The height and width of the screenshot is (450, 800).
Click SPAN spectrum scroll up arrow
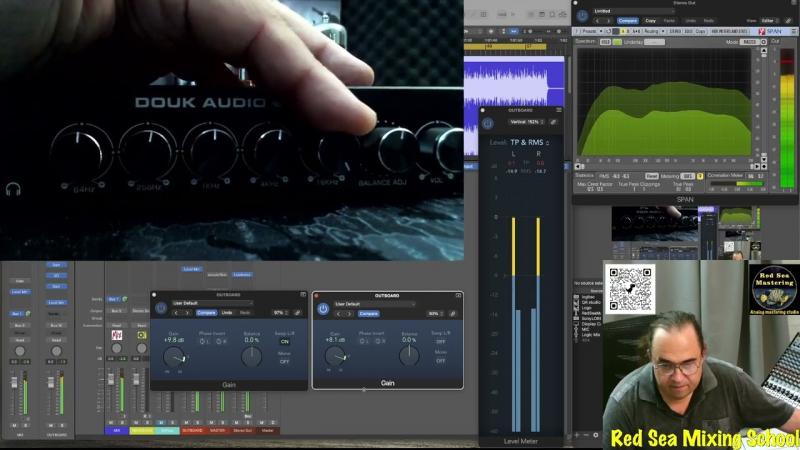pyautogui.click(x=764, y=51)
